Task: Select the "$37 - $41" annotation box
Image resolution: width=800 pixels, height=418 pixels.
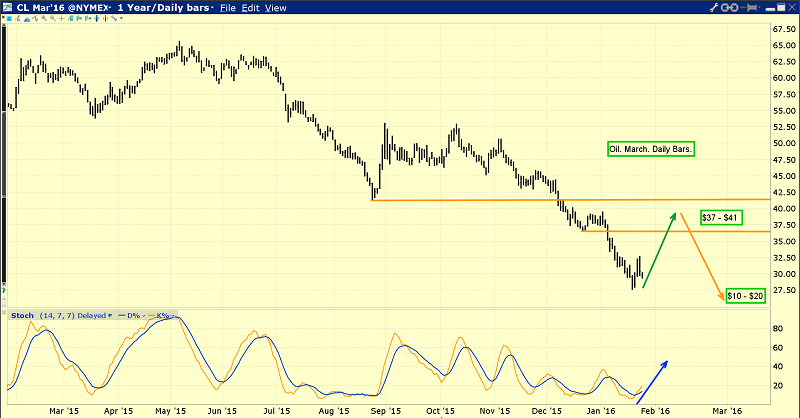Action: (x=721, y=218)
